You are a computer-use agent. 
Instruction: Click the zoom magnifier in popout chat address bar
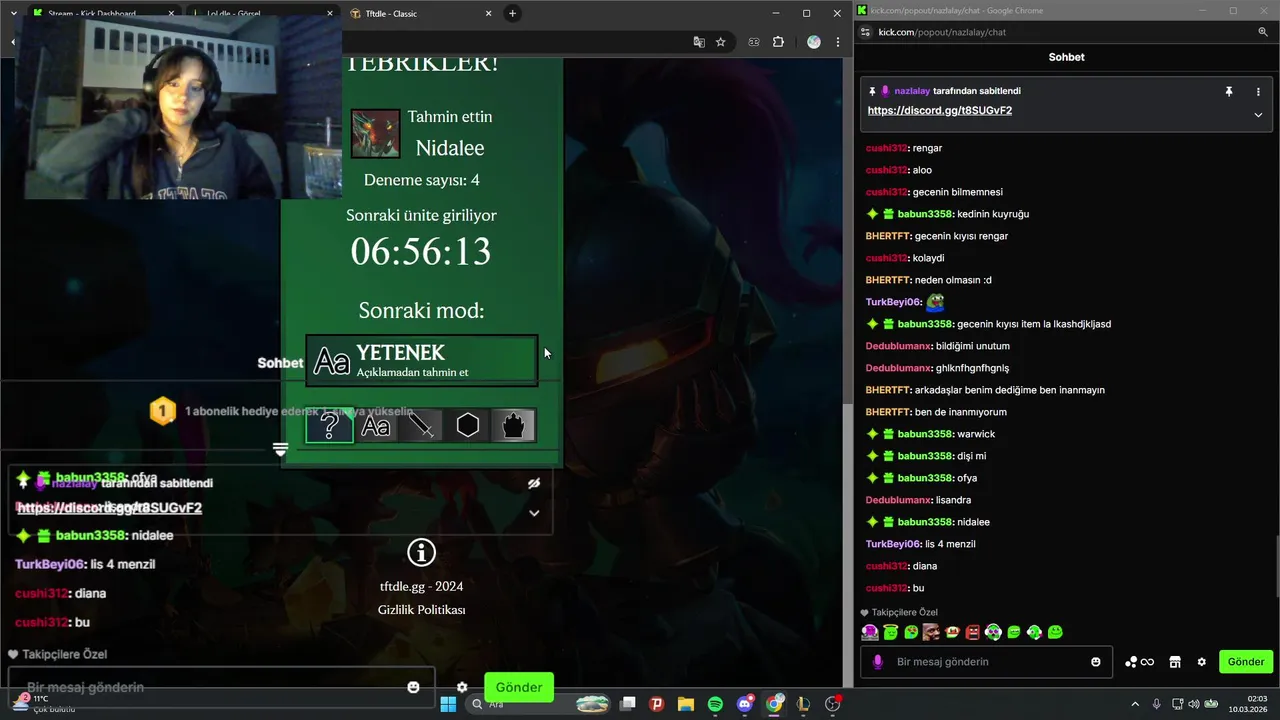[x=1263, y=32]
